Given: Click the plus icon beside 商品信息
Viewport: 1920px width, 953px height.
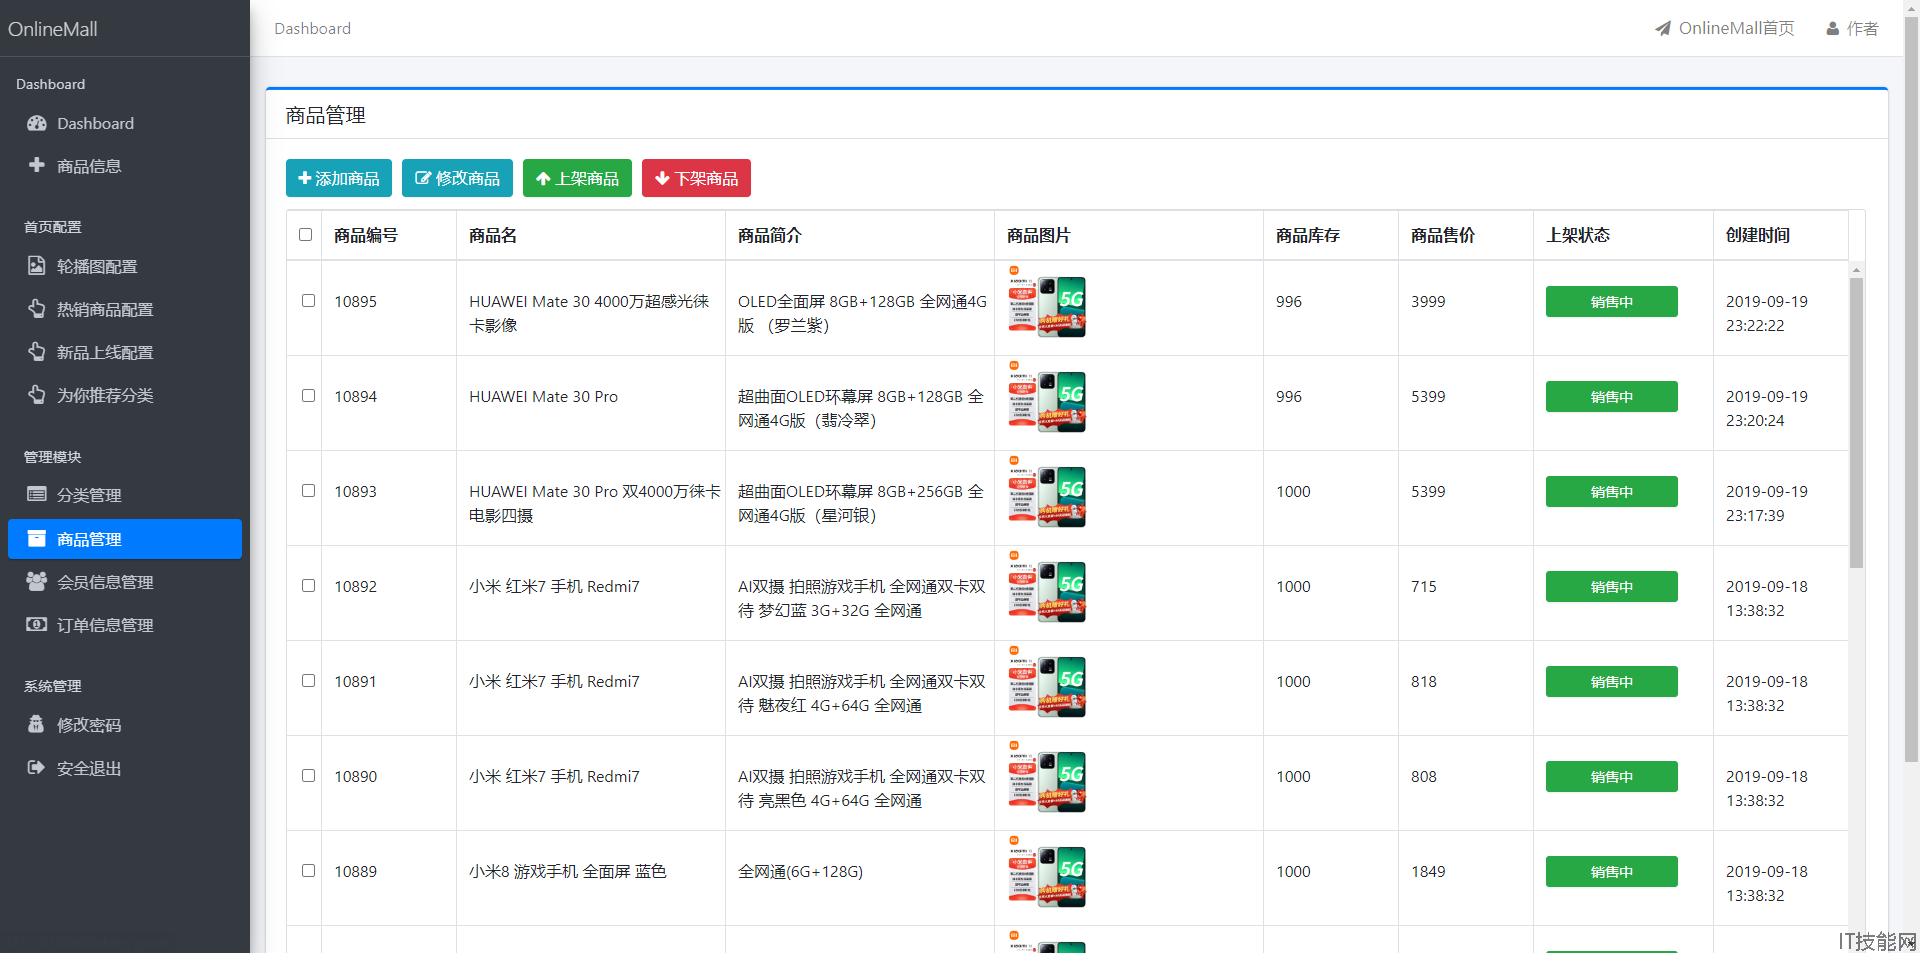Looking at the screenshot, I should [x=37, y=165].
